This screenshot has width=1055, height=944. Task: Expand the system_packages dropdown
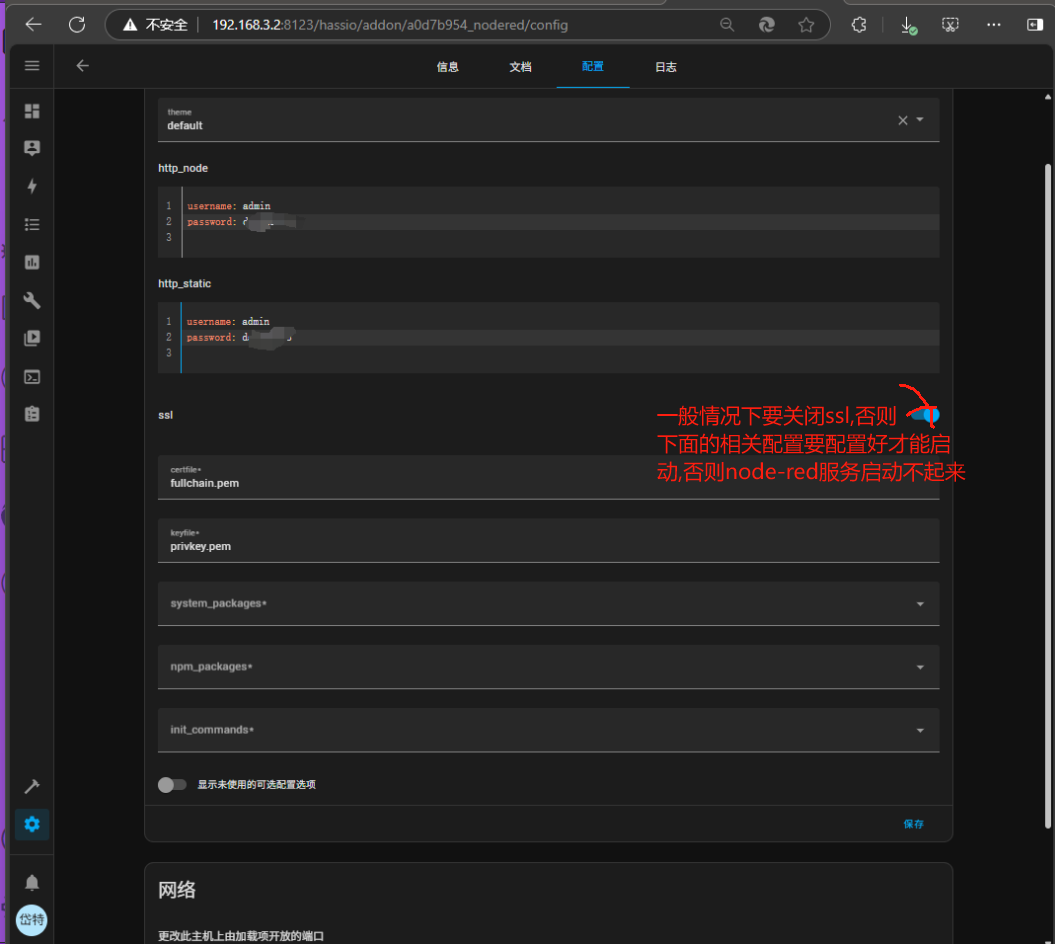(x=920, y=604)
